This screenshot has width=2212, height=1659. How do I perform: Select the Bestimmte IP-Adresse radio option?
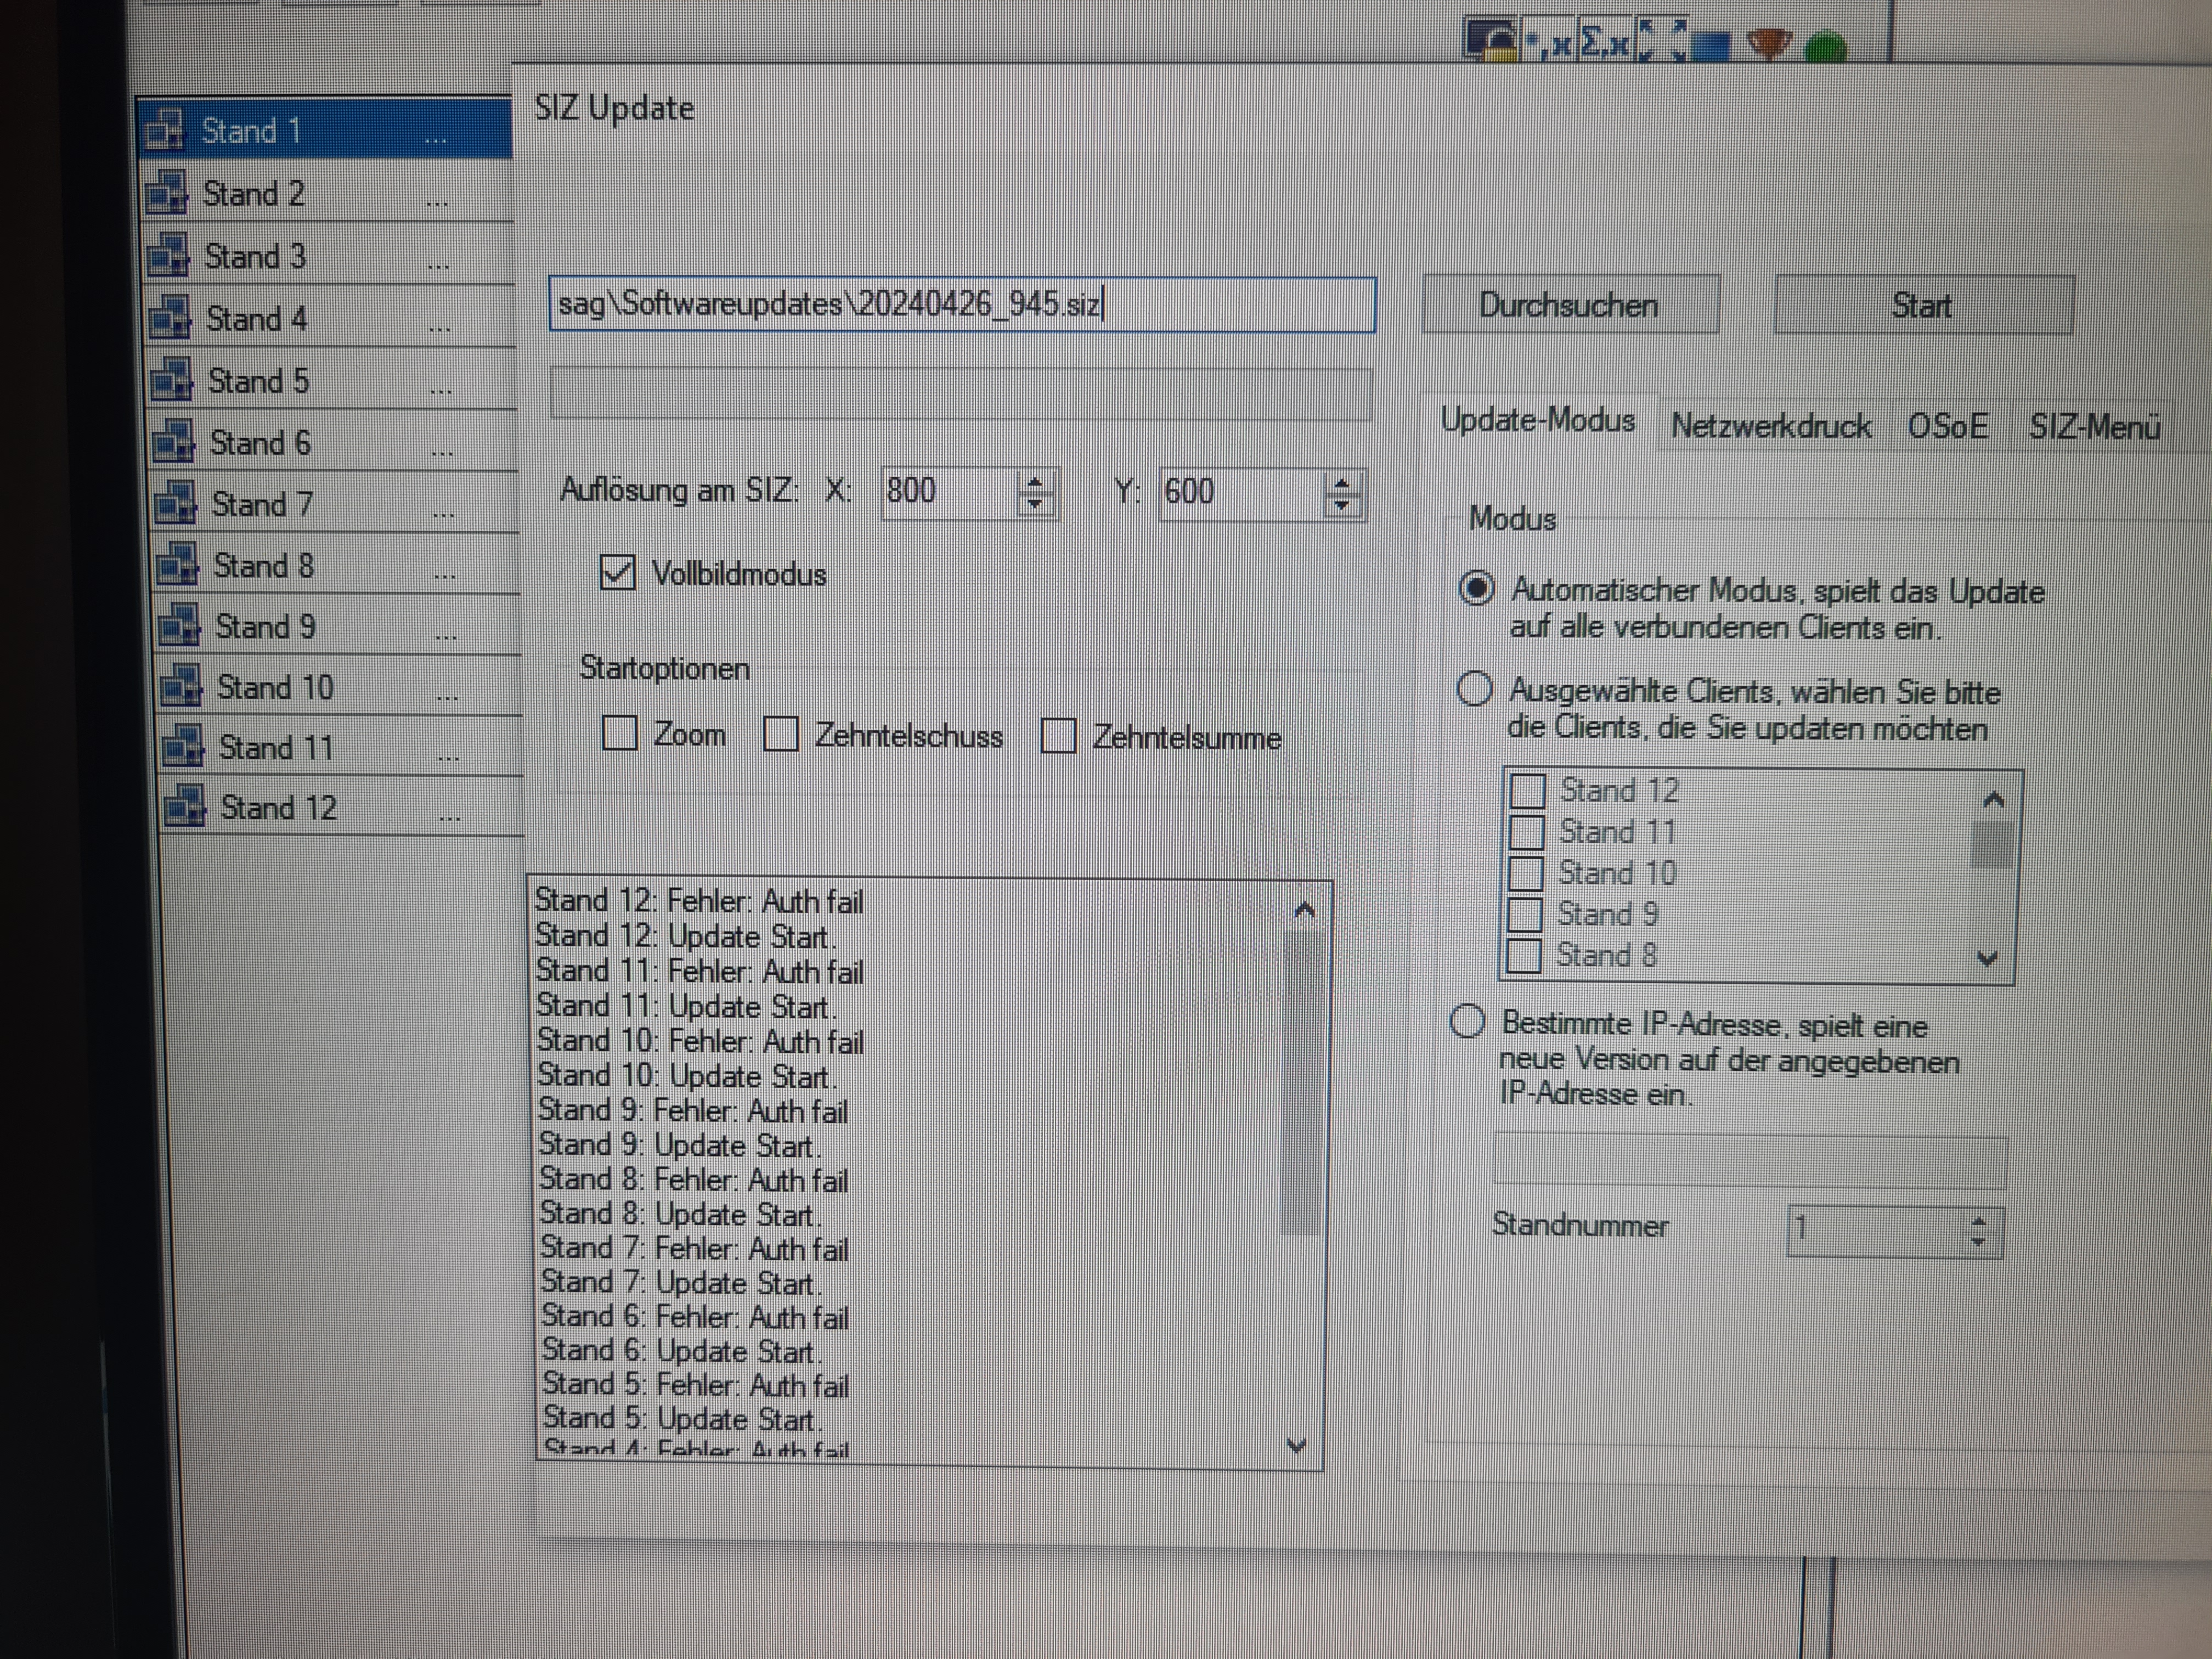click(1467, 1022)
